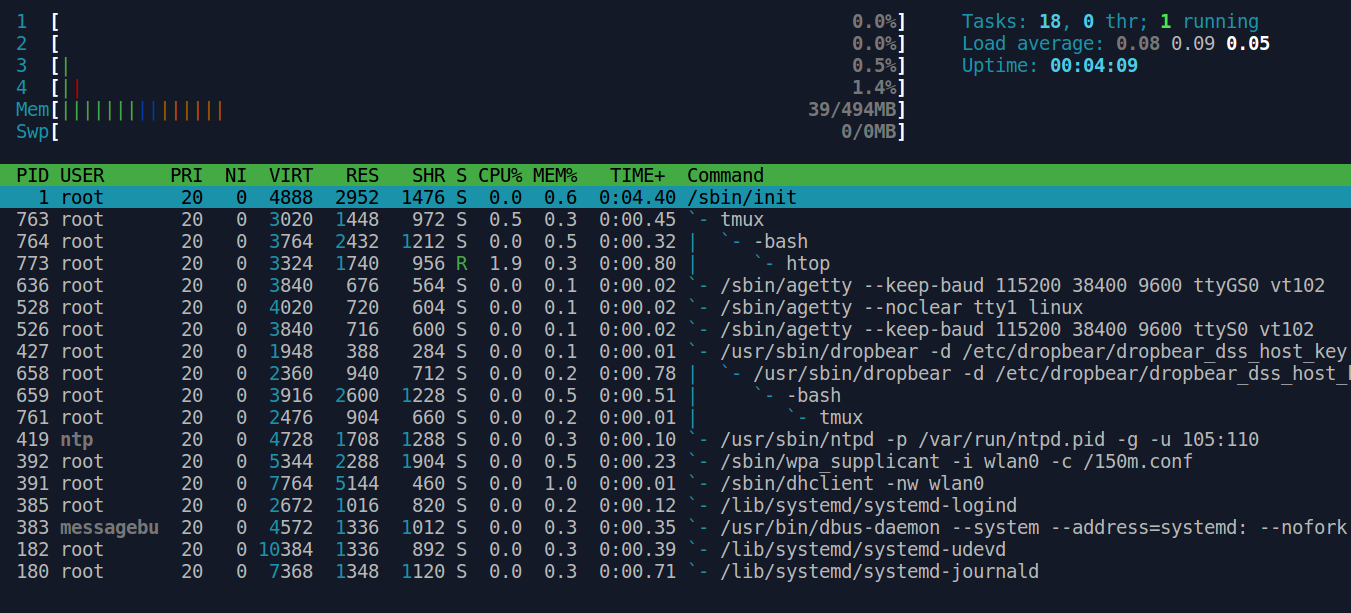This screenshot has width=1351, height=613.
Task: Select the /sbin/init process row
Action: 675,197
